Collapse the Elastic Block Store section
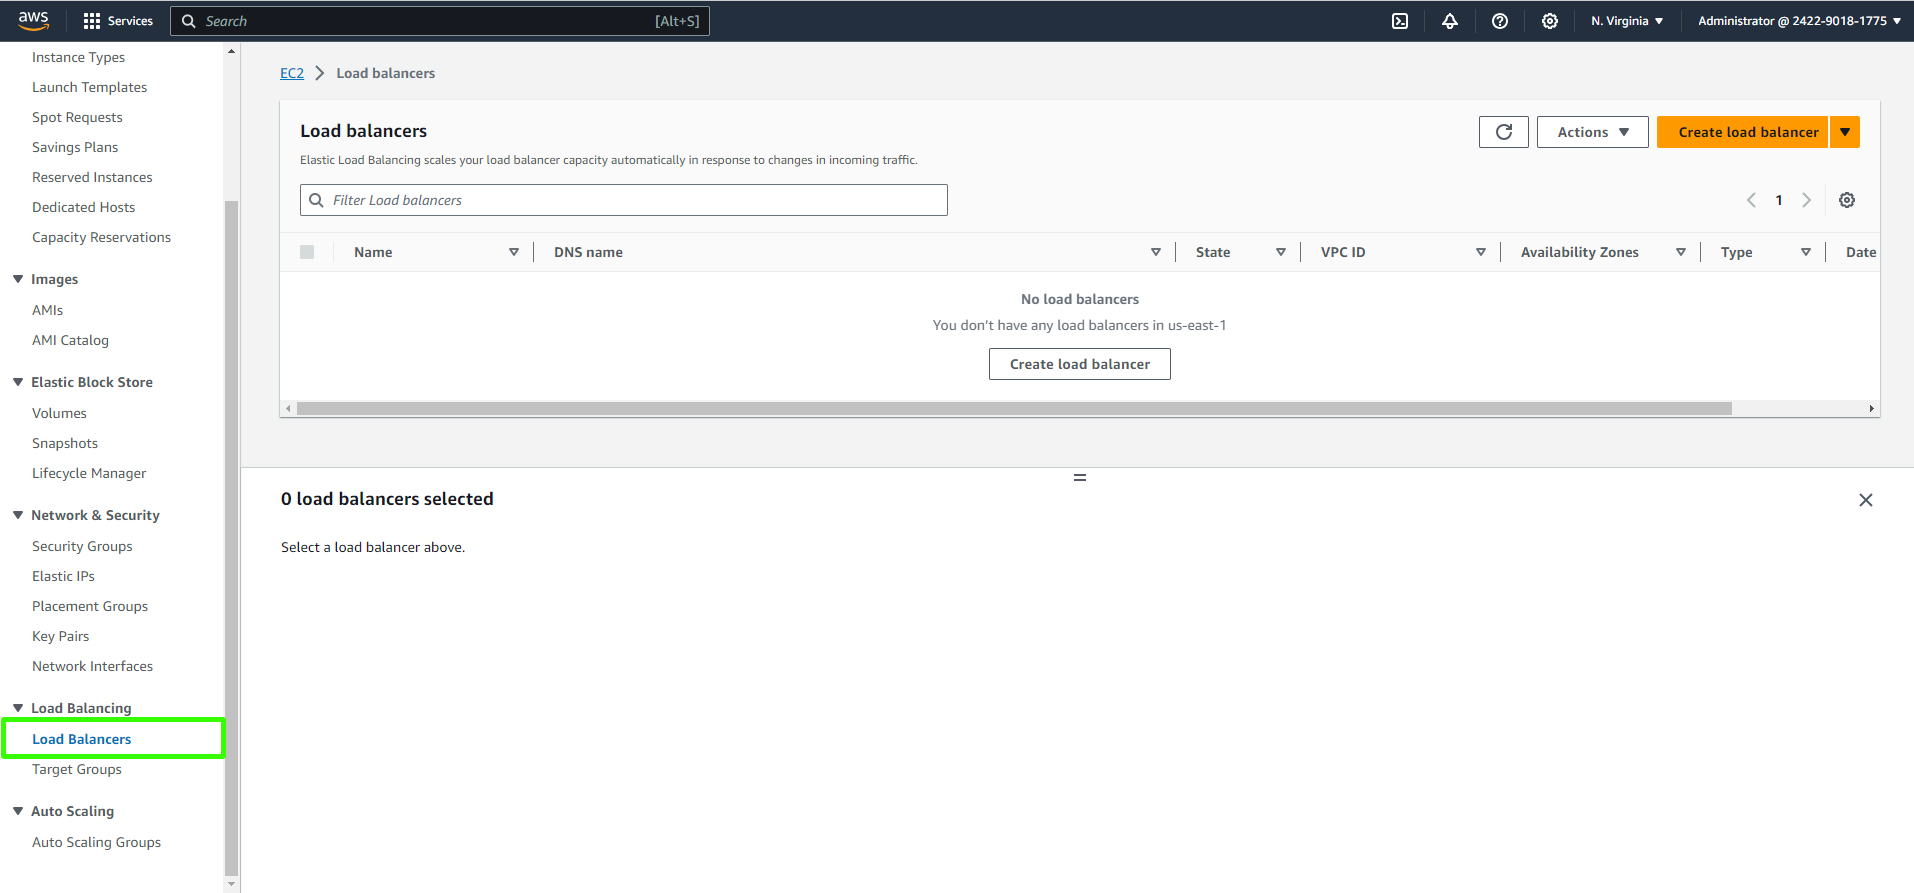The image size is (1914, 893). point(18,382)
